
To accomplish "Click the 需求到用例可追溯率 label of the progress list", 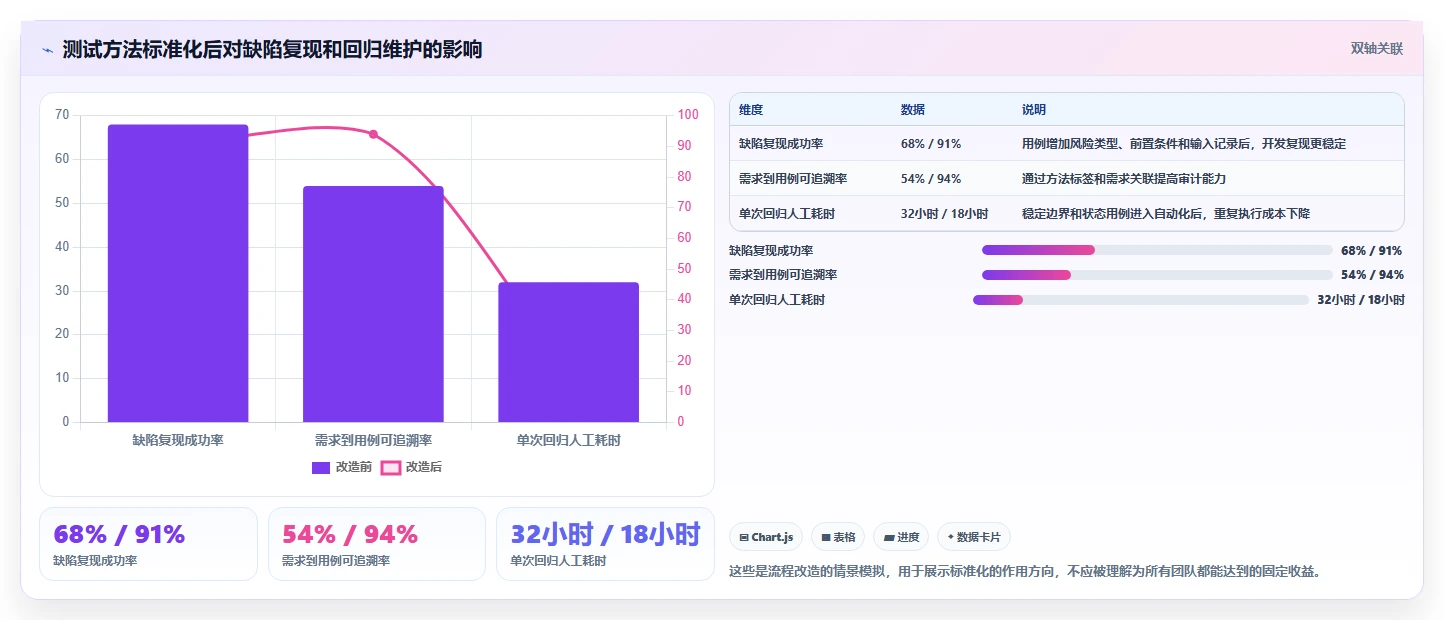I will [x=783, y=275].
